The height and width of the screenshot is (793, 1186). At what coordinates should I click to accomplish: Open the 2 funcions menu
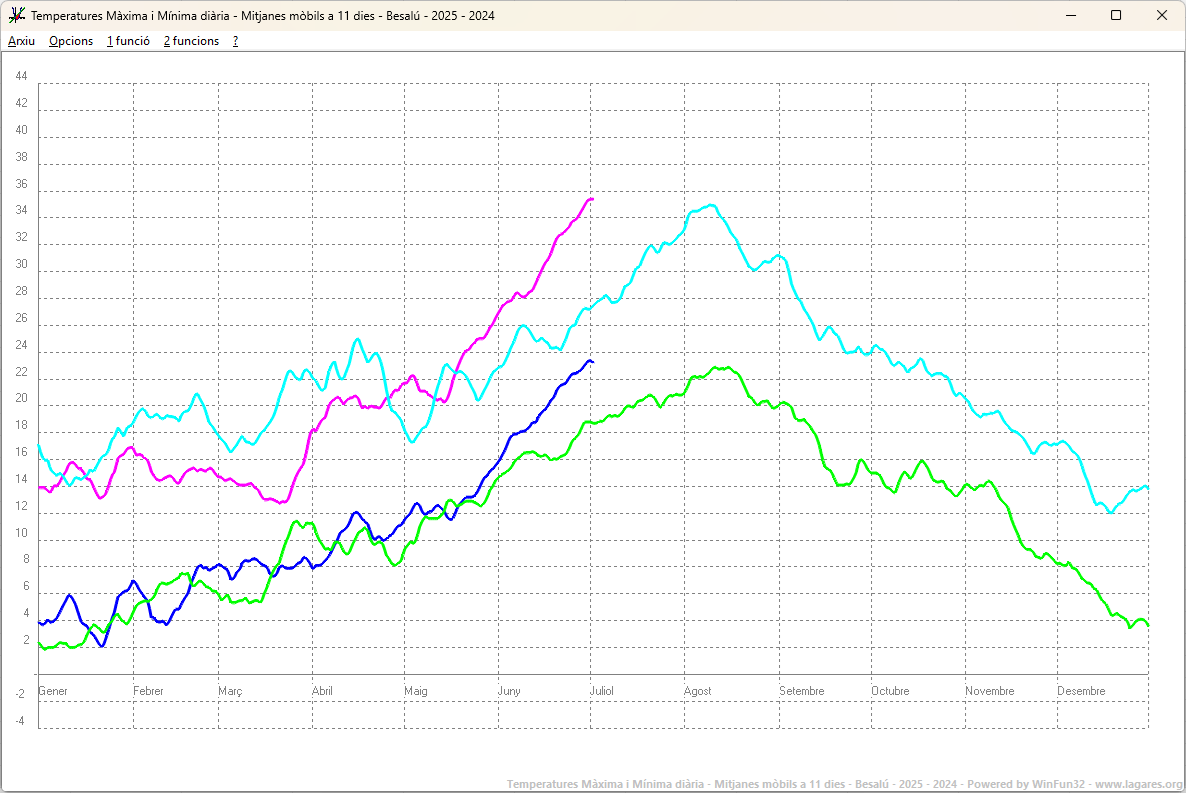(x=191, y=41)
